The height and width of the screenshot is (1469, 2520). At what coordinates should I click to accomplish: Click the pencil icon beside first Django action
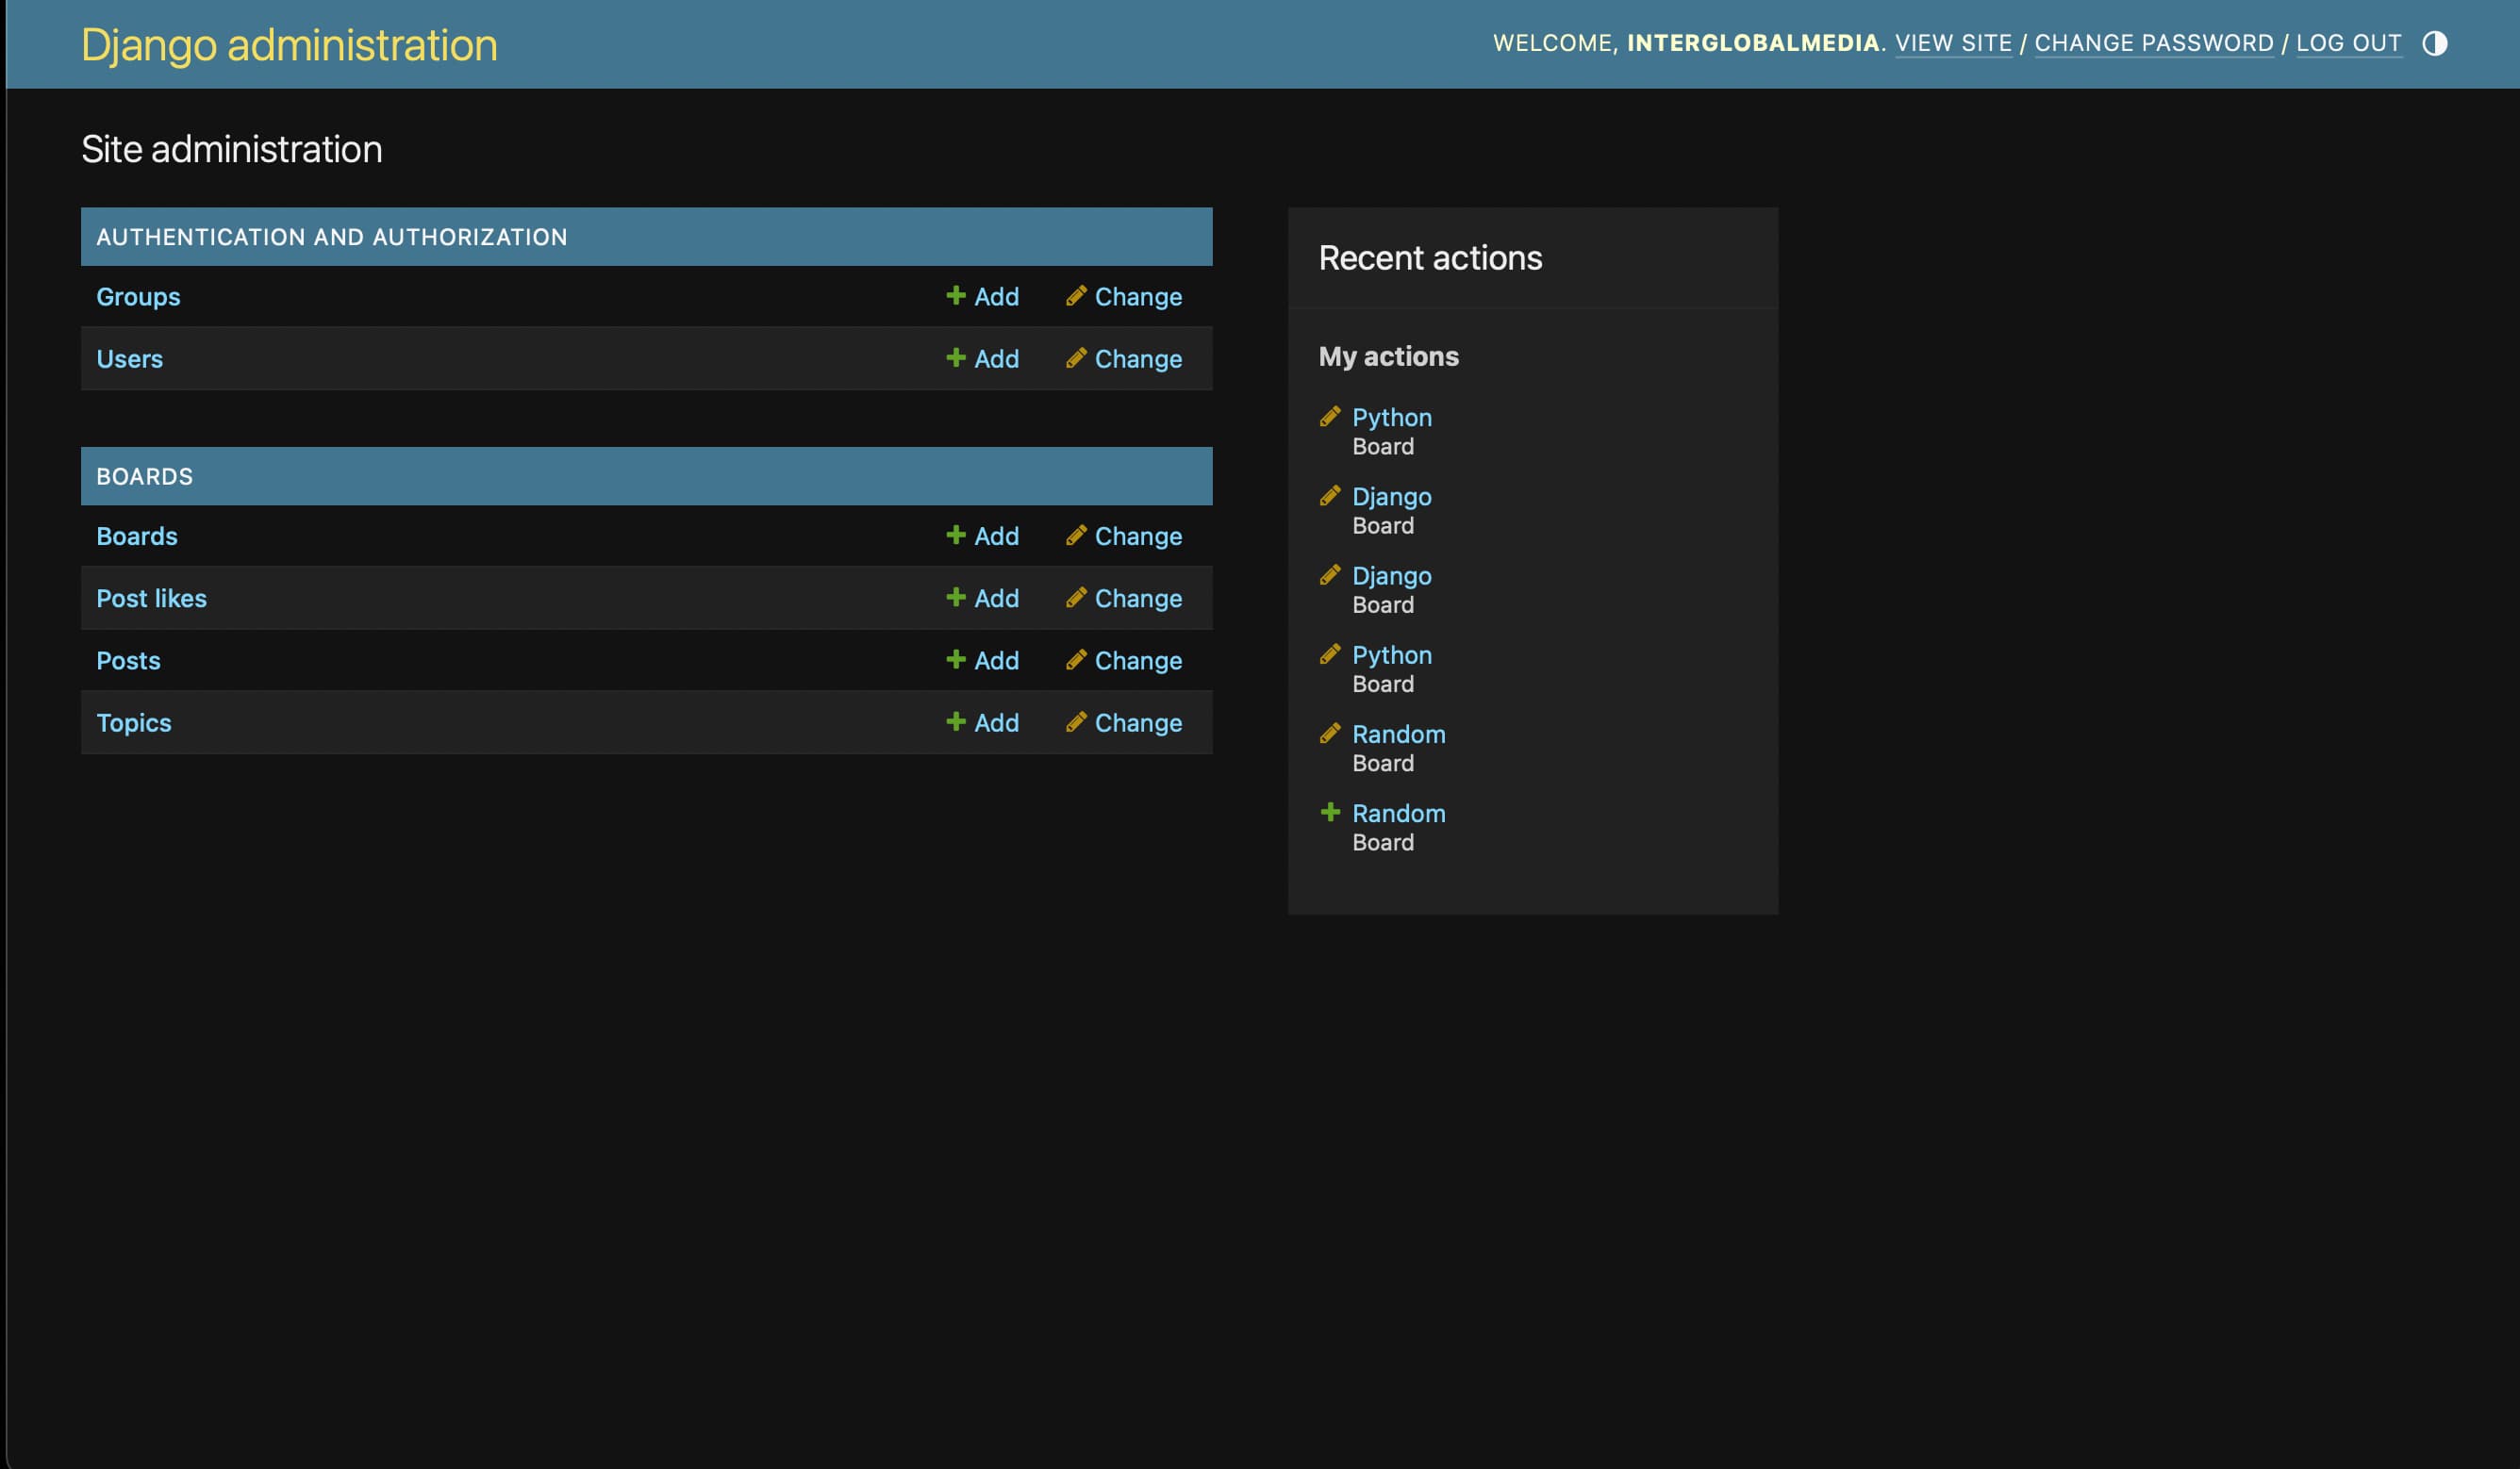(x=1329, y=494)
